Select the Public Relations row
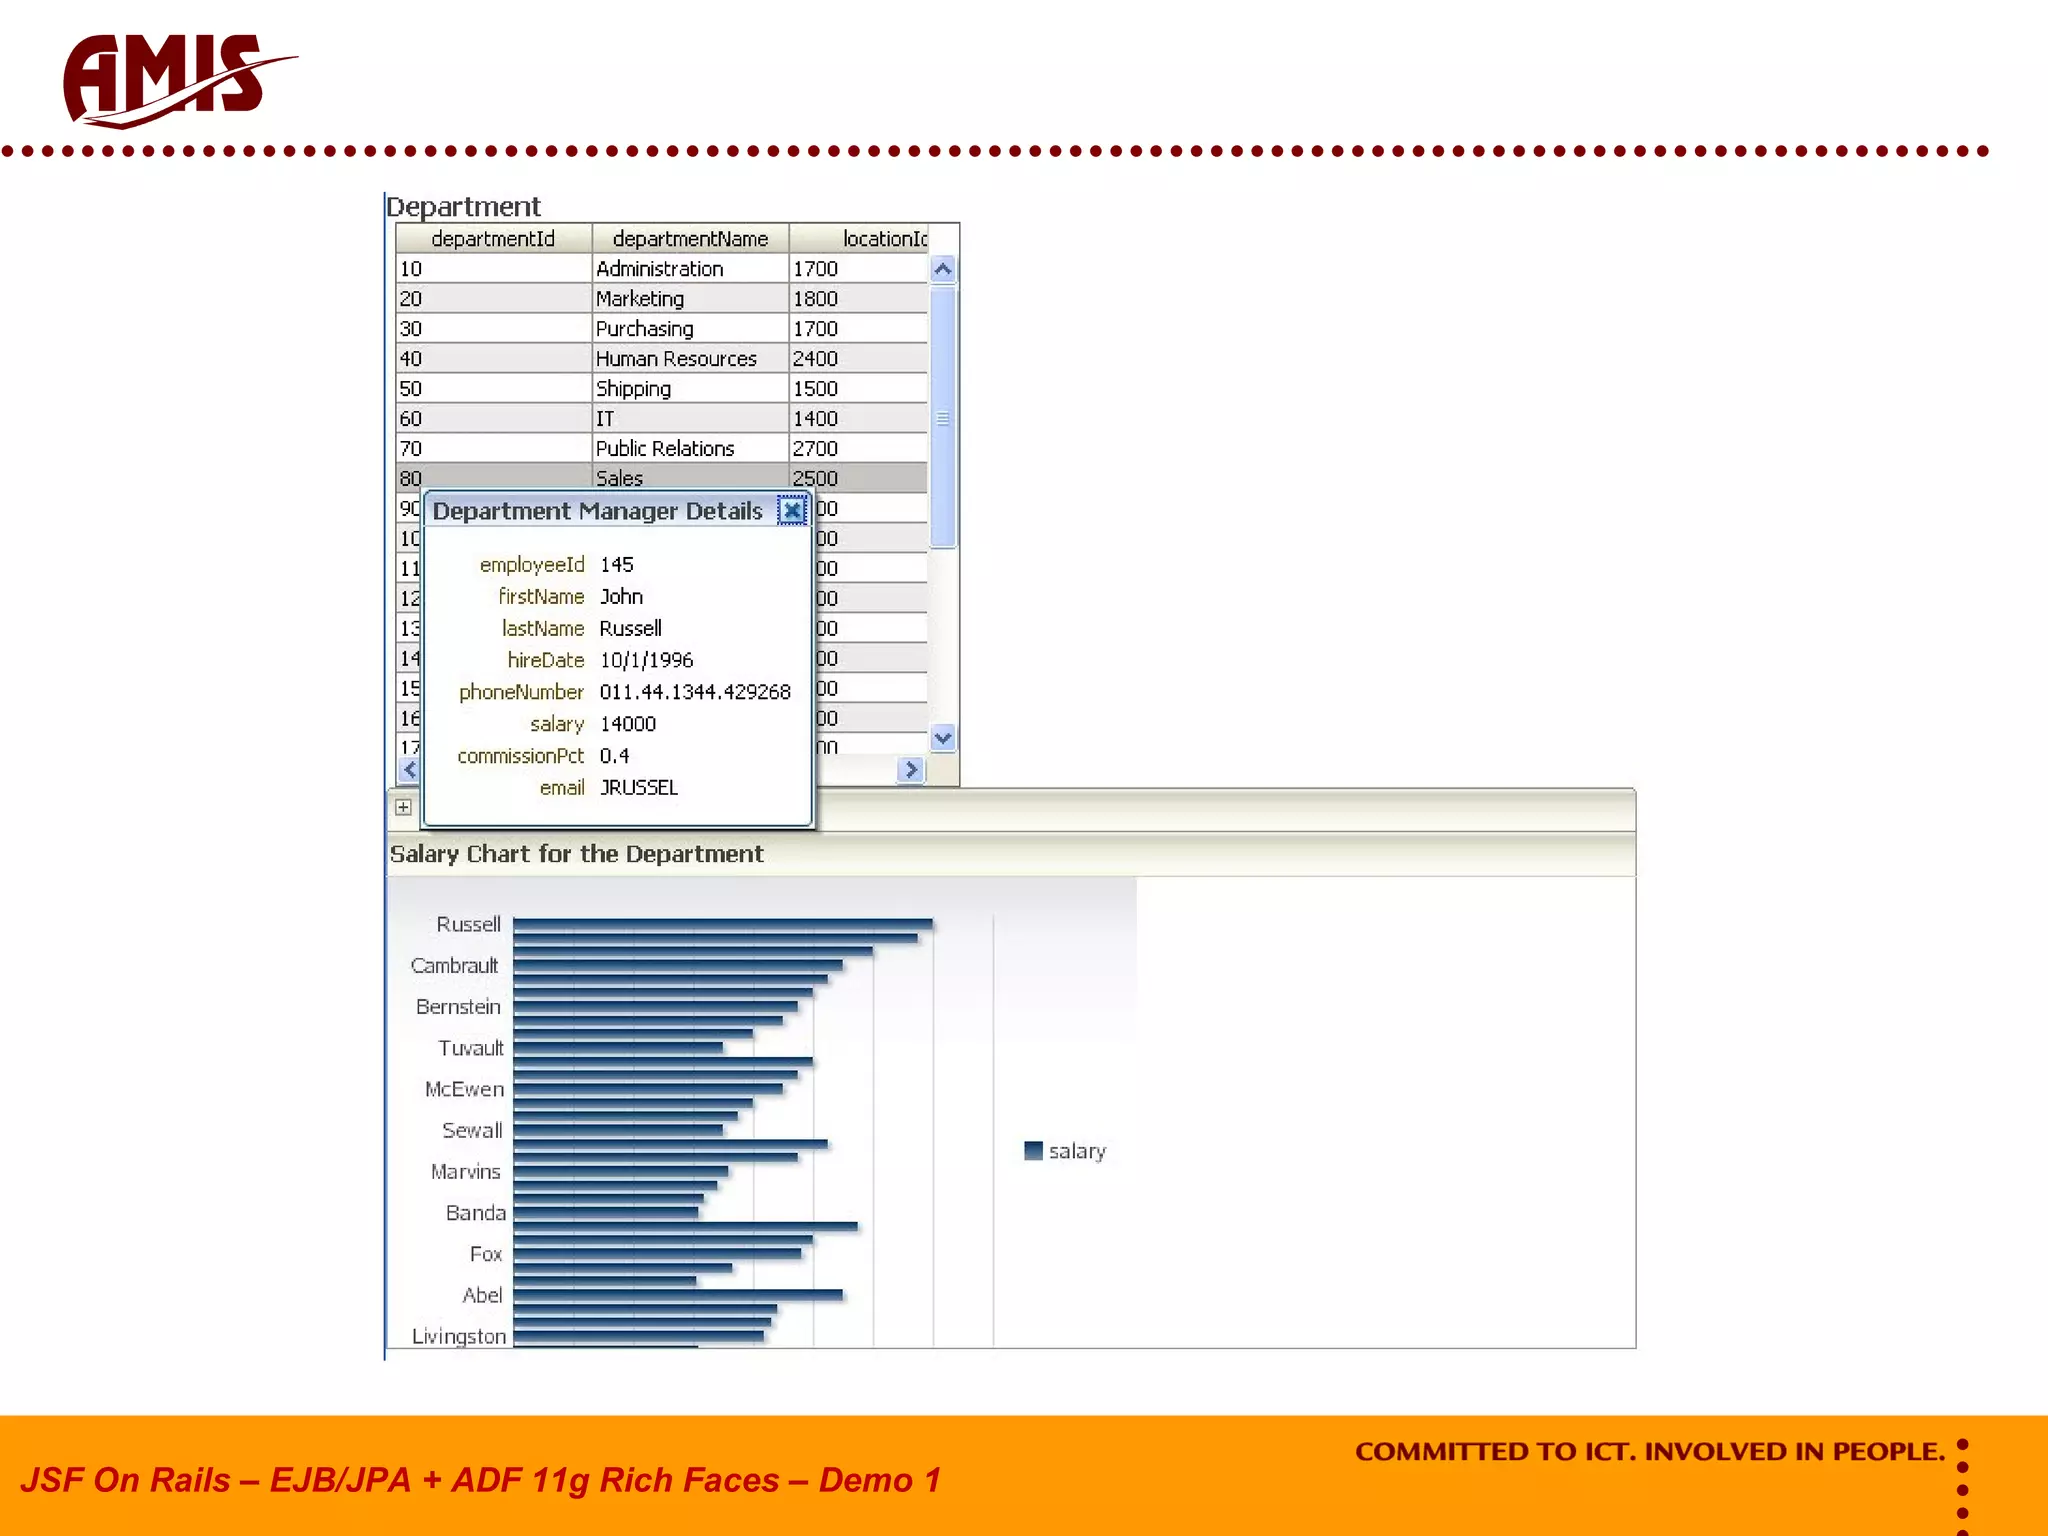 (665, 449)
